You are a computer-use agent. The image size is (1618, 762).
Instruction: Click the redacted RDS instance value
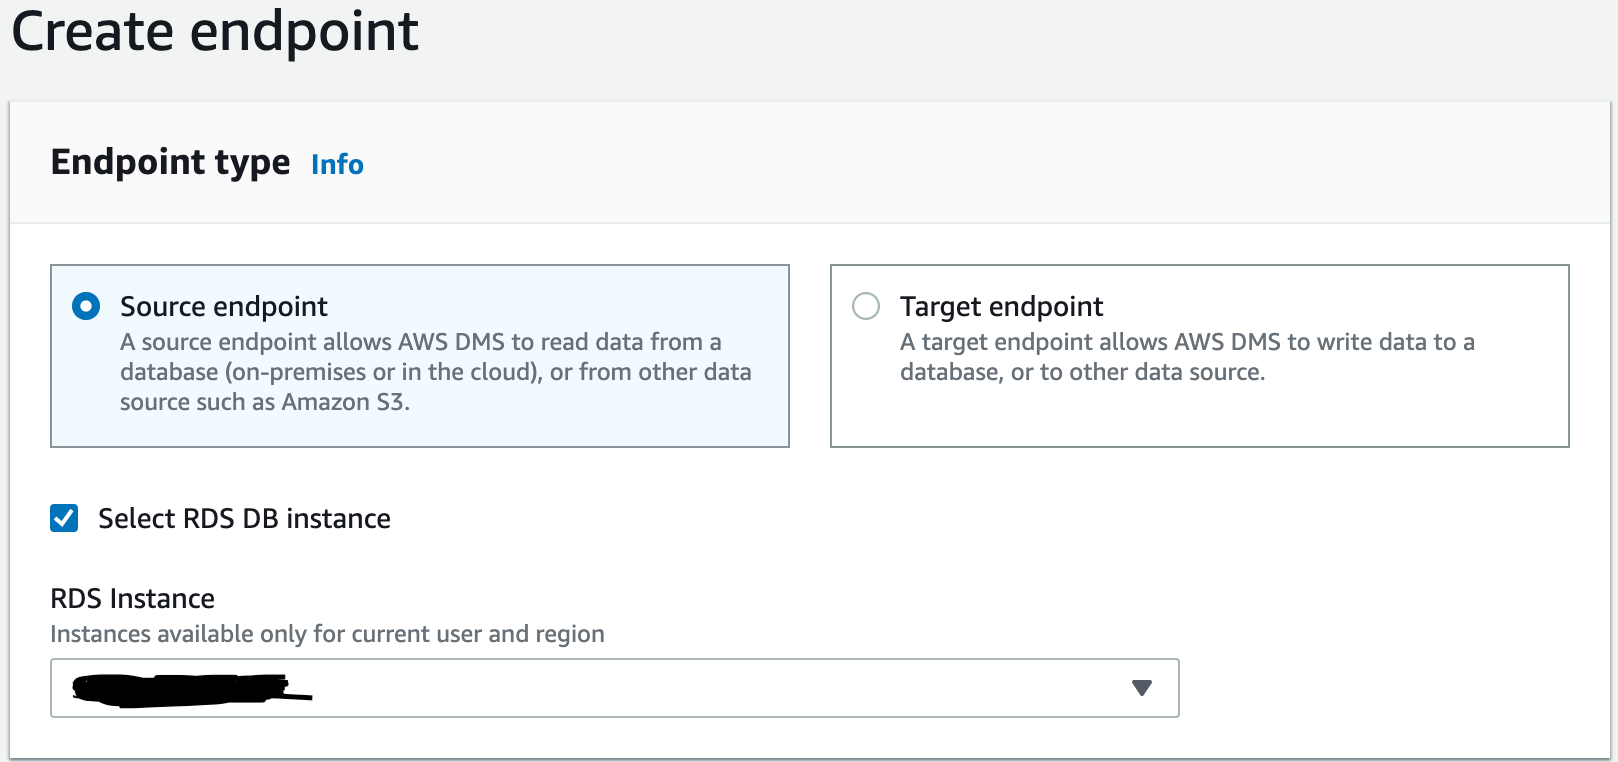click(x=190, y=689)
